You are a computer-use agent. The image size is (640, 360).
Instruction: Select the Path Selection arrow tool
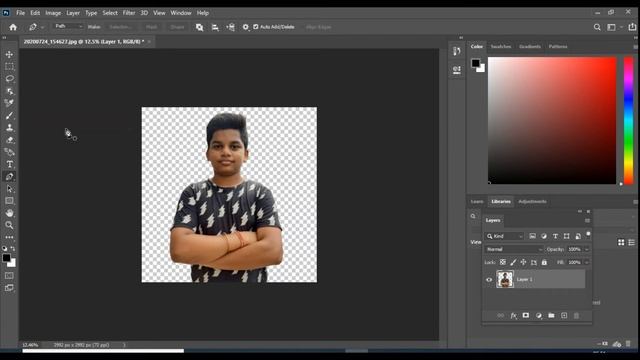click(9, 189)
